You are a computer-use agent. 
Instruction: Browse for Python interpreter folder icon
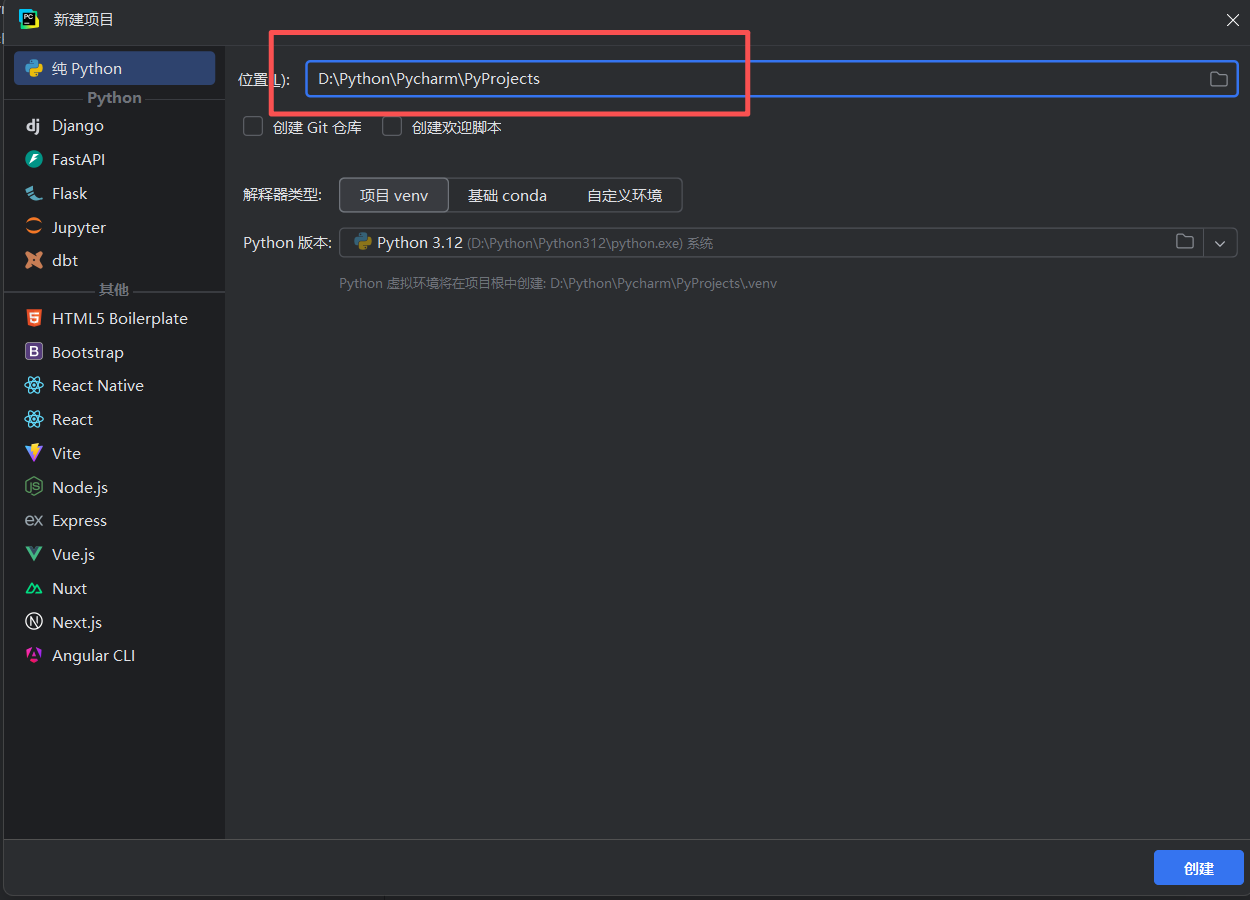click(1185, 242)
